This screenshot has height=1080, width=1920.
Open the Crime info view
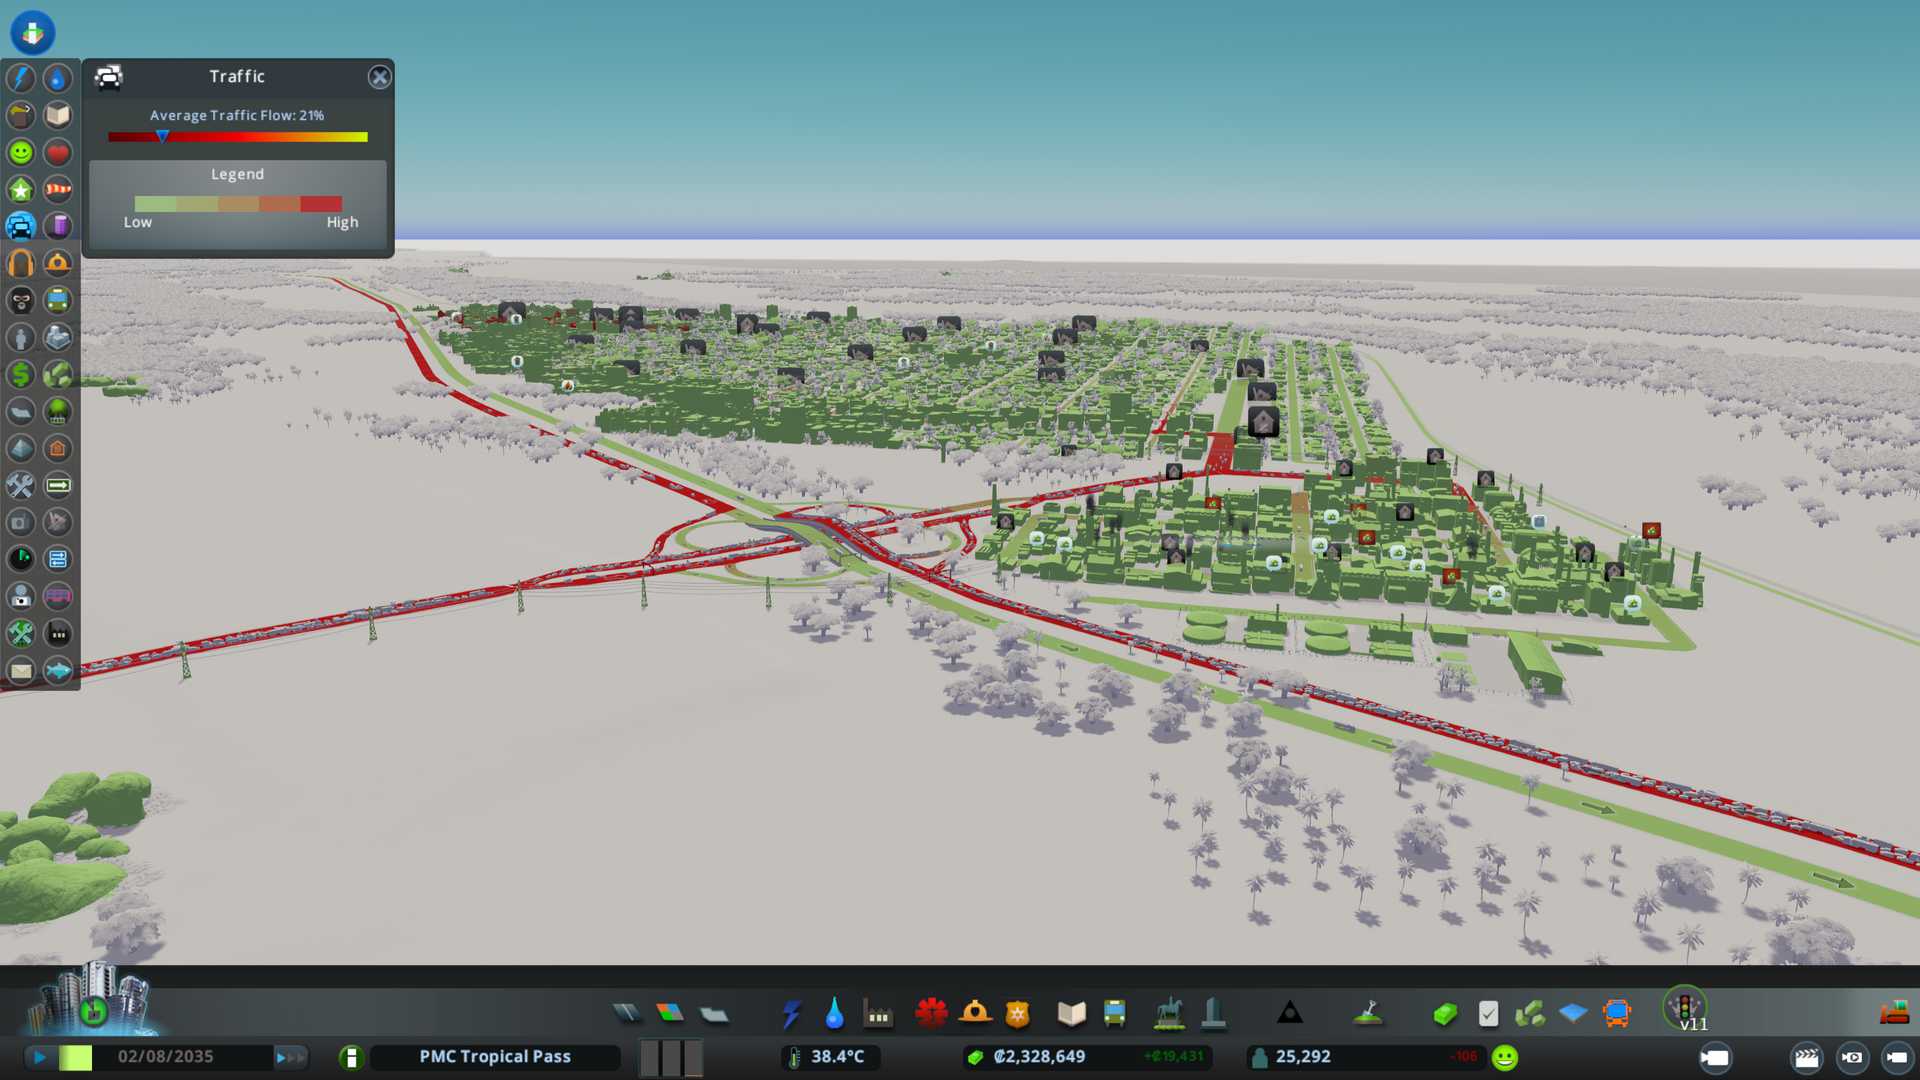21,300
